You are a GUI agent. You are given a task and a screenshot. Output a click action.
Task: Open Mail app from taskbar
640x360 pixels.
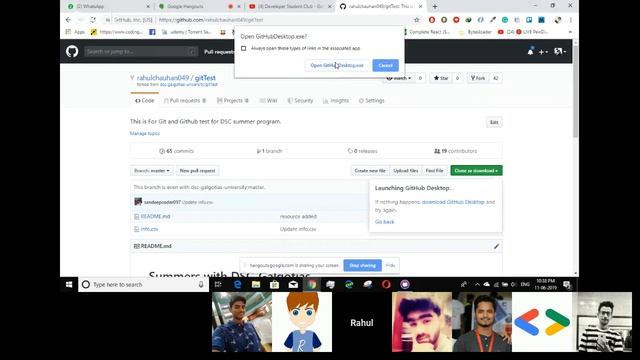click(x=293, y=284)
